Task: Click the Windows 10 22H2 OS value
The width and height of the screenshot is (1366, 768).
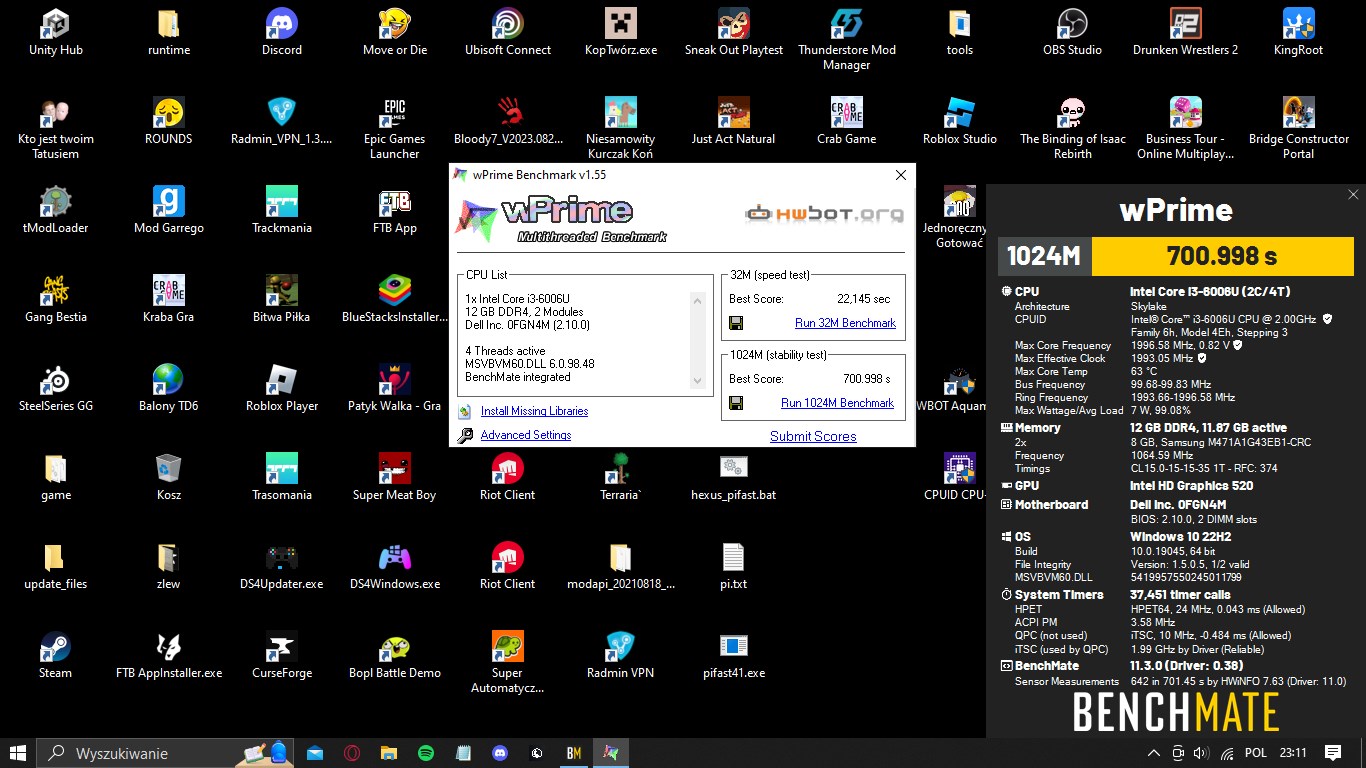Action: (x=1180, y=537)
